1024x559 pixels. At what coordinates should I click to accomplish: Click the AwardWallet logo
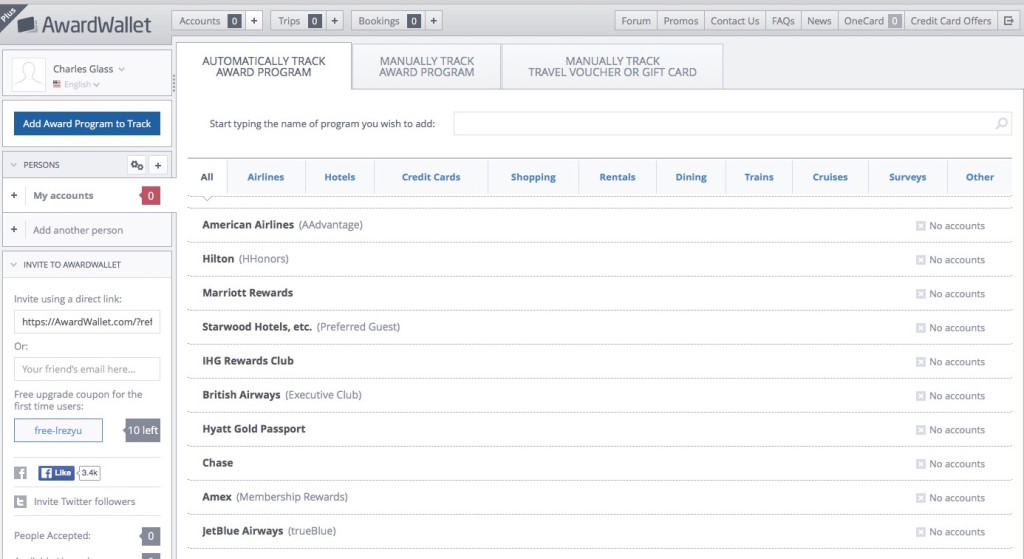(x=84, y=25)
